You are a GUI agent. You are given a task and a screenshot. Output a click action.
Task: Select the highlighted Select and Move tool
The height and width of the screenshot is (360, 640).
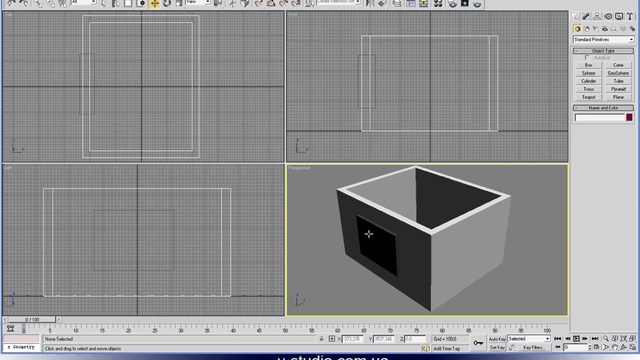point(155,3)
